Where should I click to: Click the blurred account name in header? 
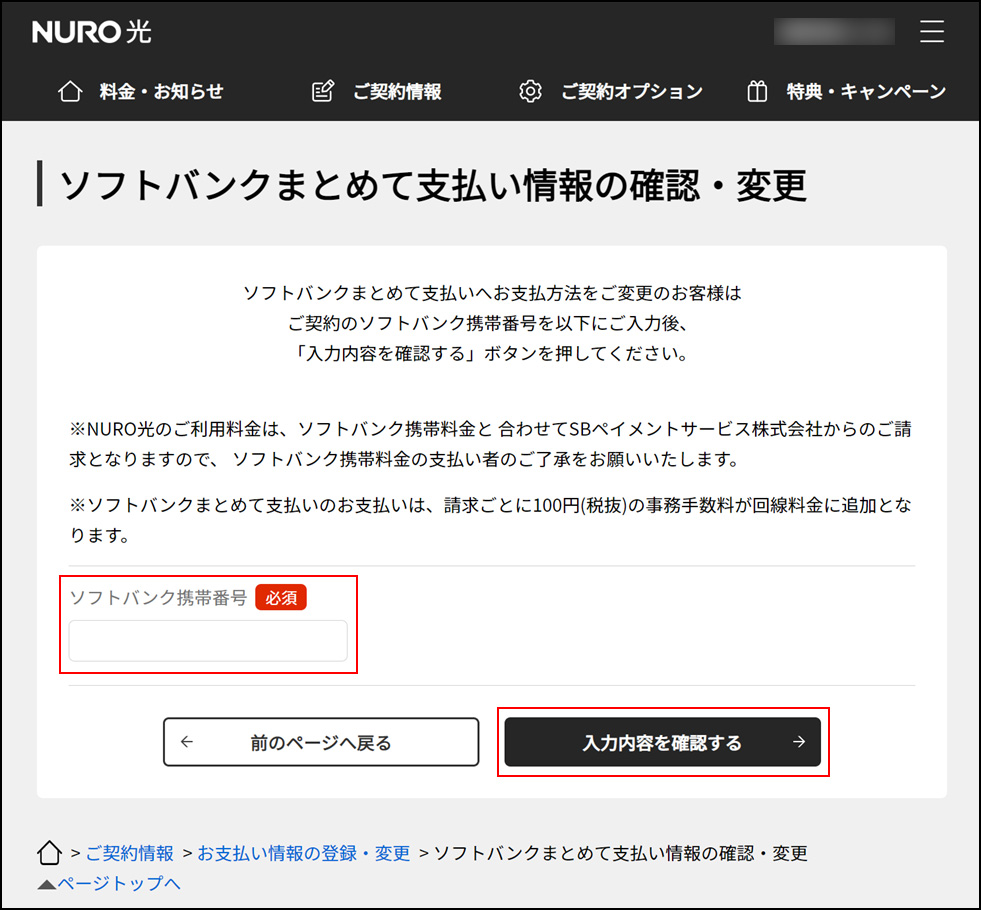pyautogui.click(x=834, y=32)
